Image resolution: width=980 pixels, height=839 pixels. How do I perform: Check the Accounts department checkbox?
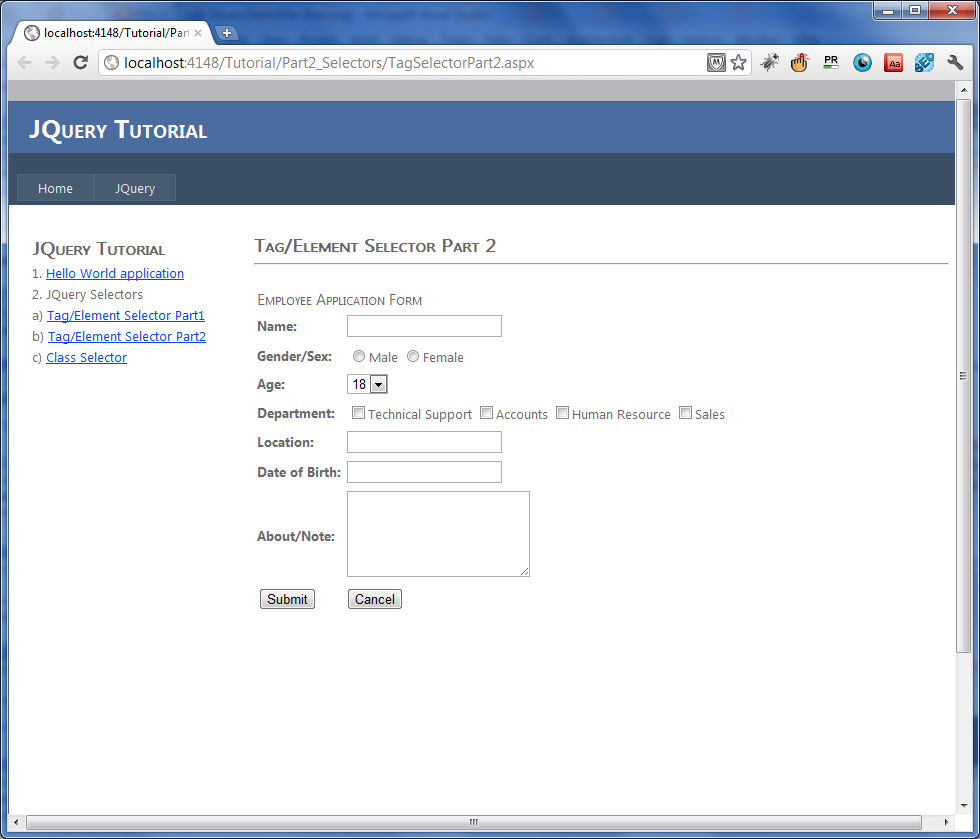tap(486, 412)
